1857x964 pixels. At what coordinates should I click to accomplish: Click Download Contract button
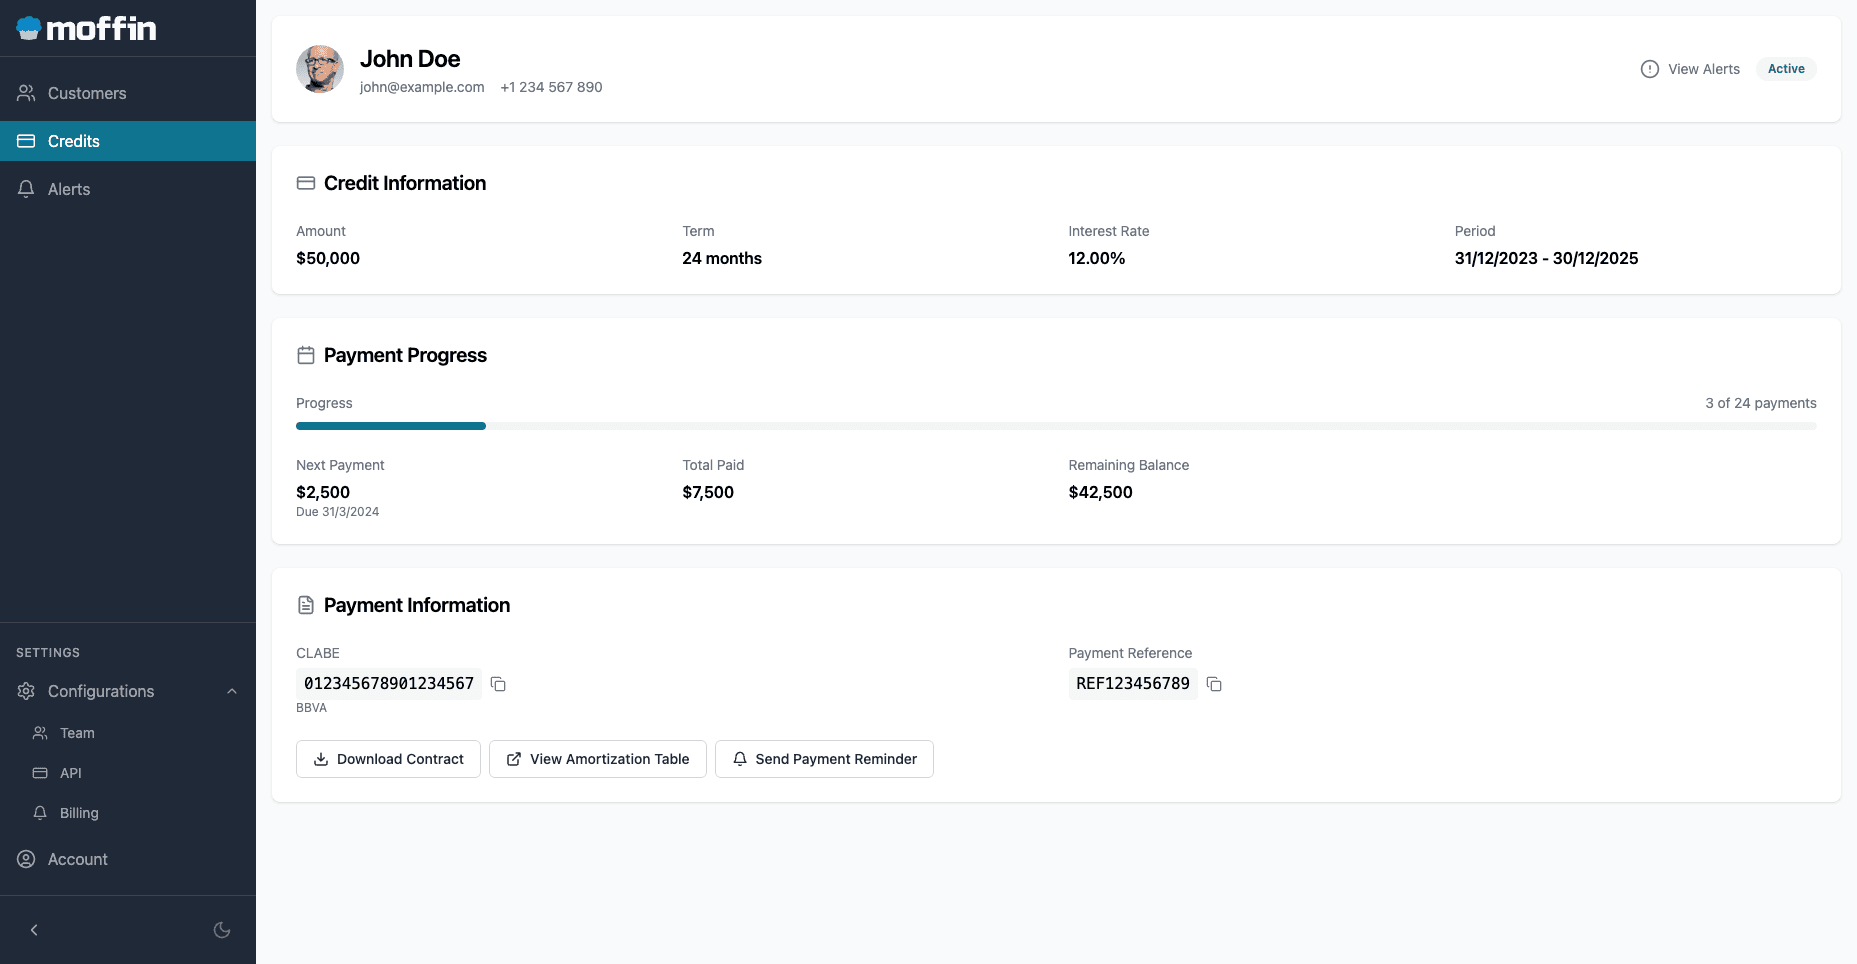pos(388,759)
